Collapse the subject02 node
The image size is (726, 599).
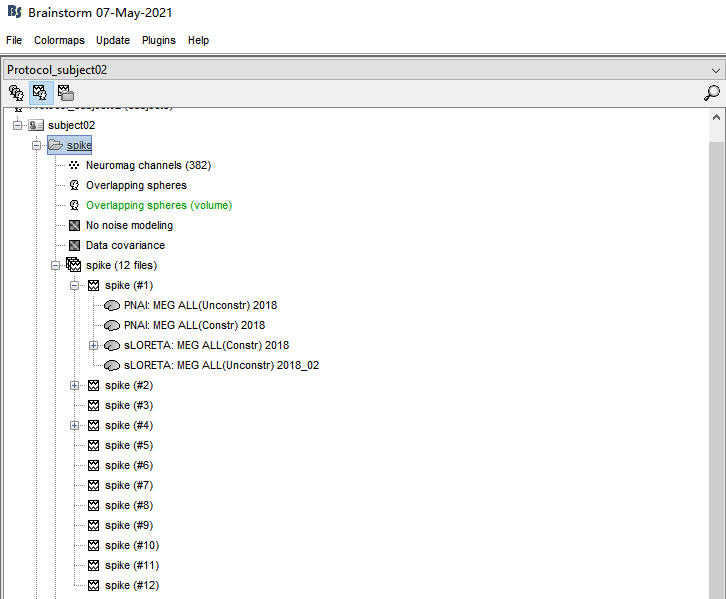tap(18, 125)
